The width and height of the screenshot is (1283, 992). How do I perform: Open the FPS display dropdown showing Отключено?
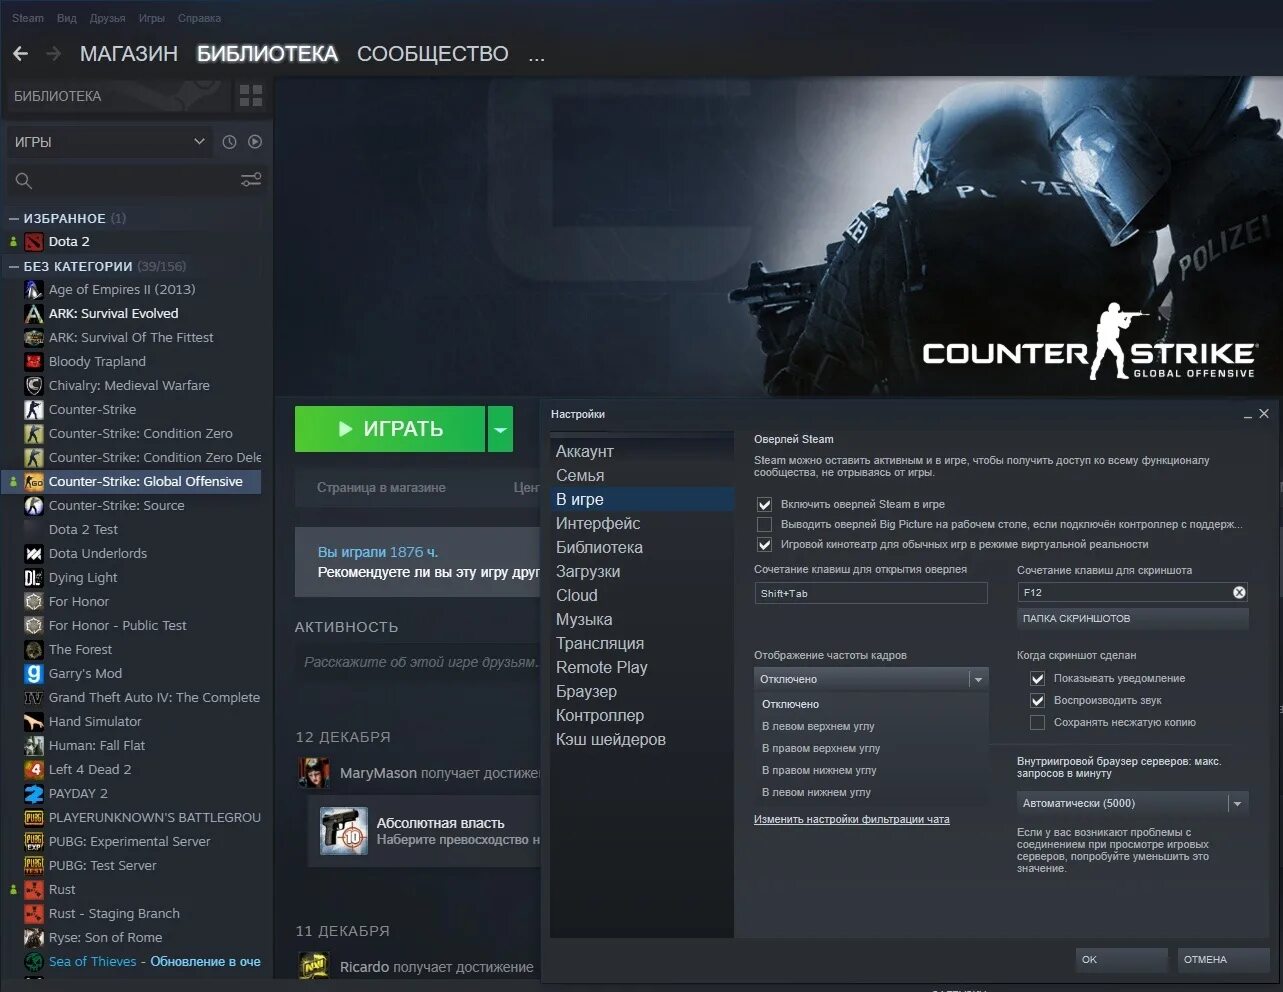(x=871, y=679)
